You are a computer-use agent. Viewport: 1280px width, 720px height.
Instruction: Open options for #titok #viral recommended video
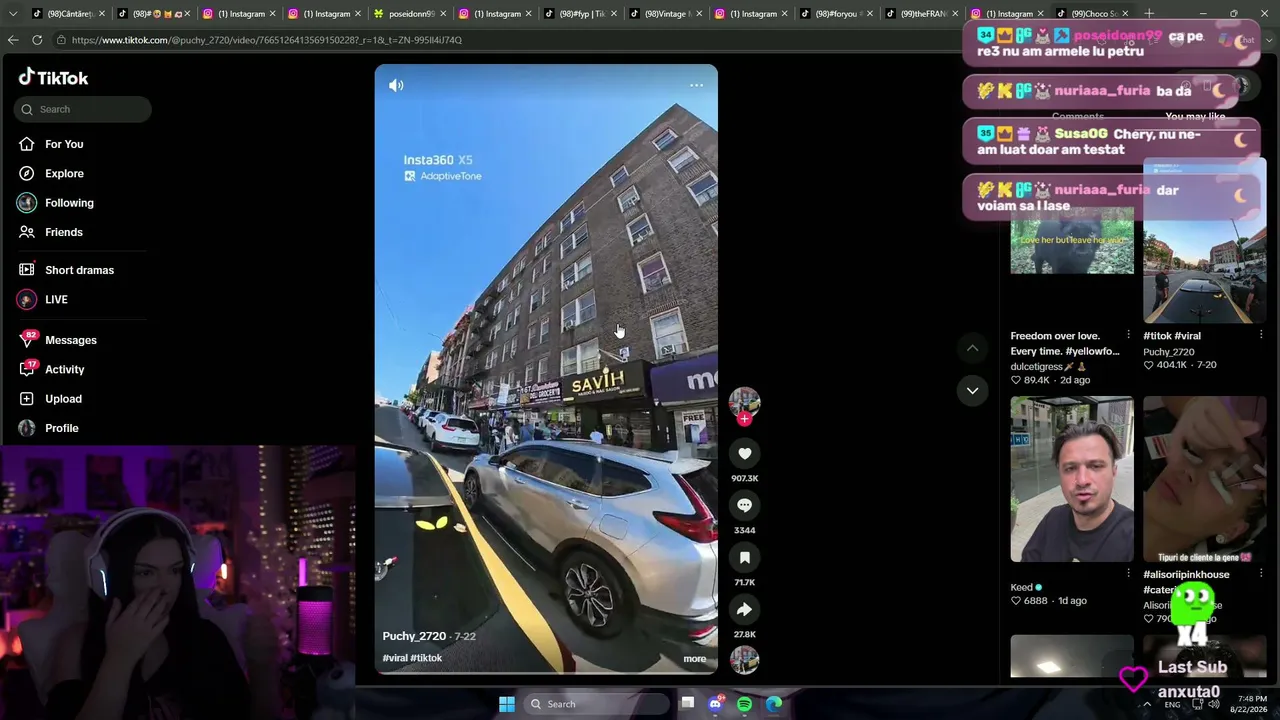[x=1261, y=335]
